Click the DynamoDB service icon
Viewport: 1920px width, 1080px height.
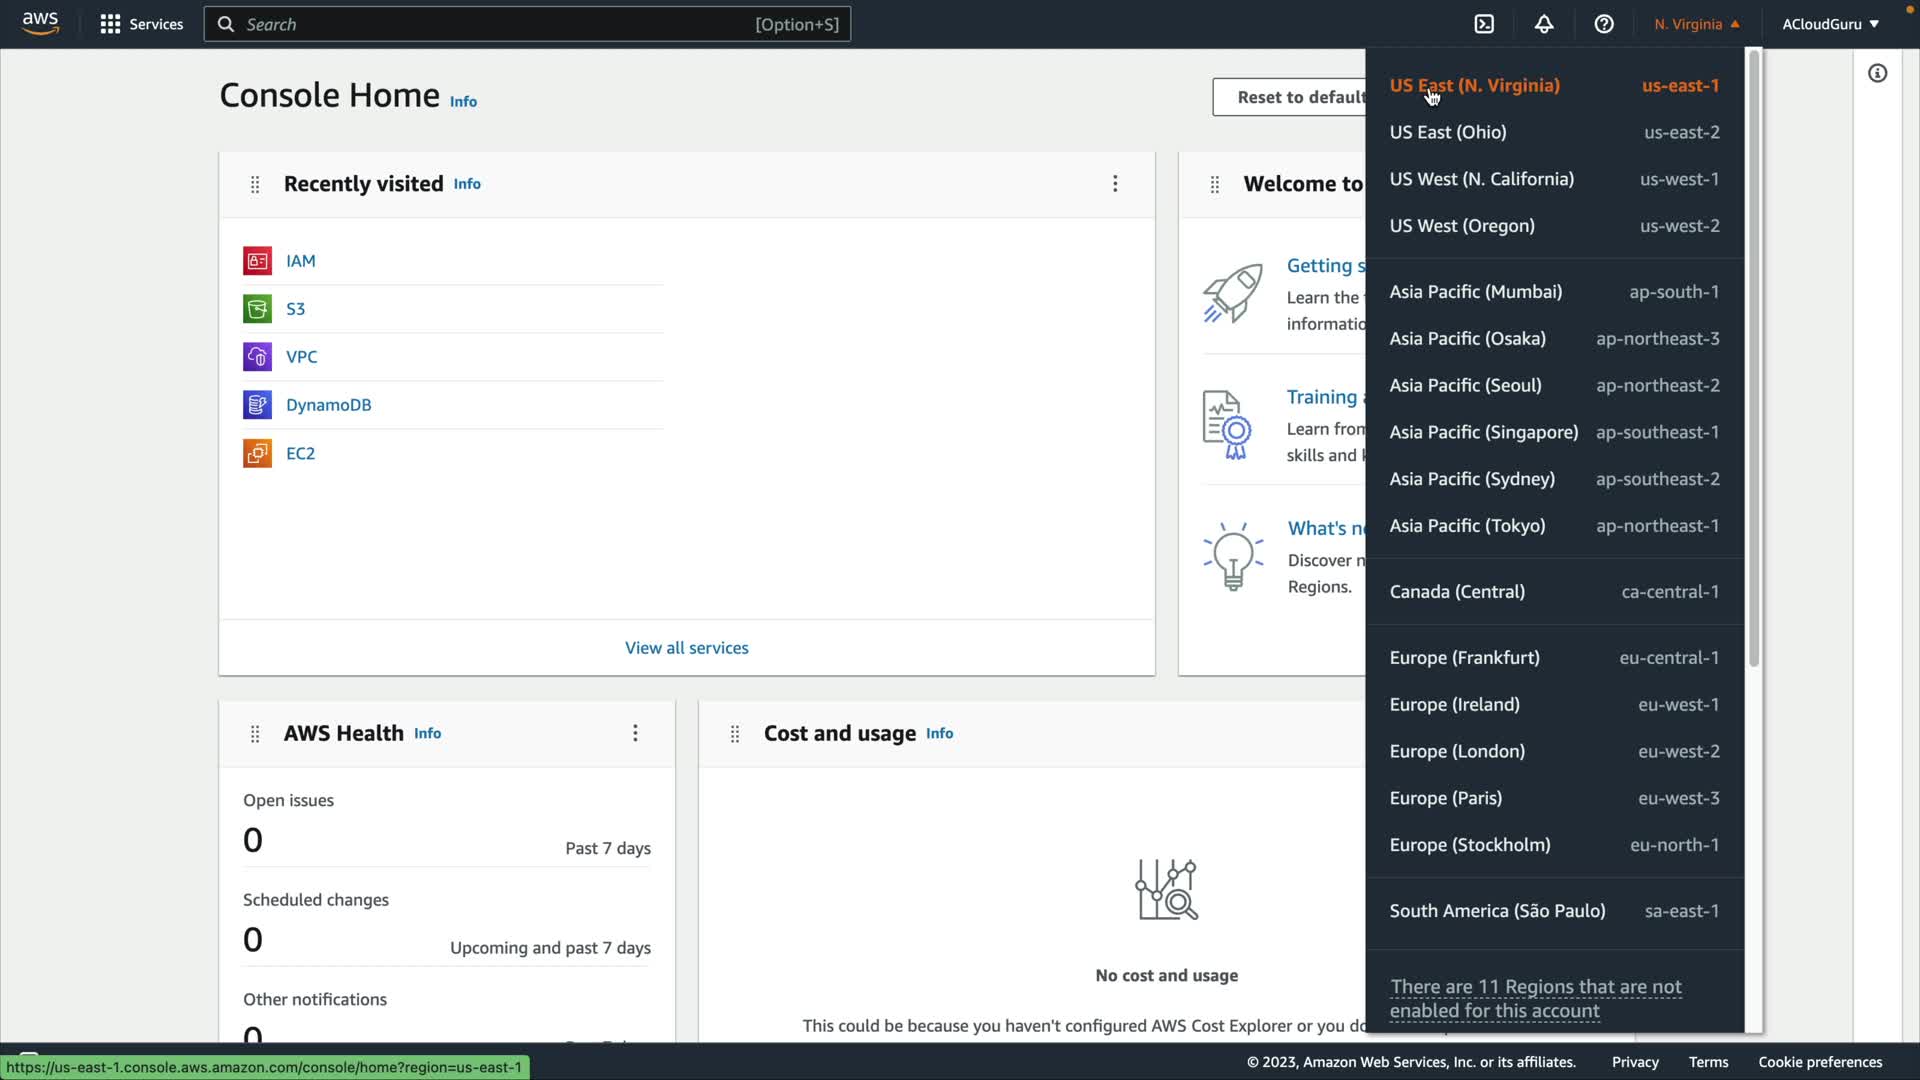pyautogui.click(x=257, y=405)
